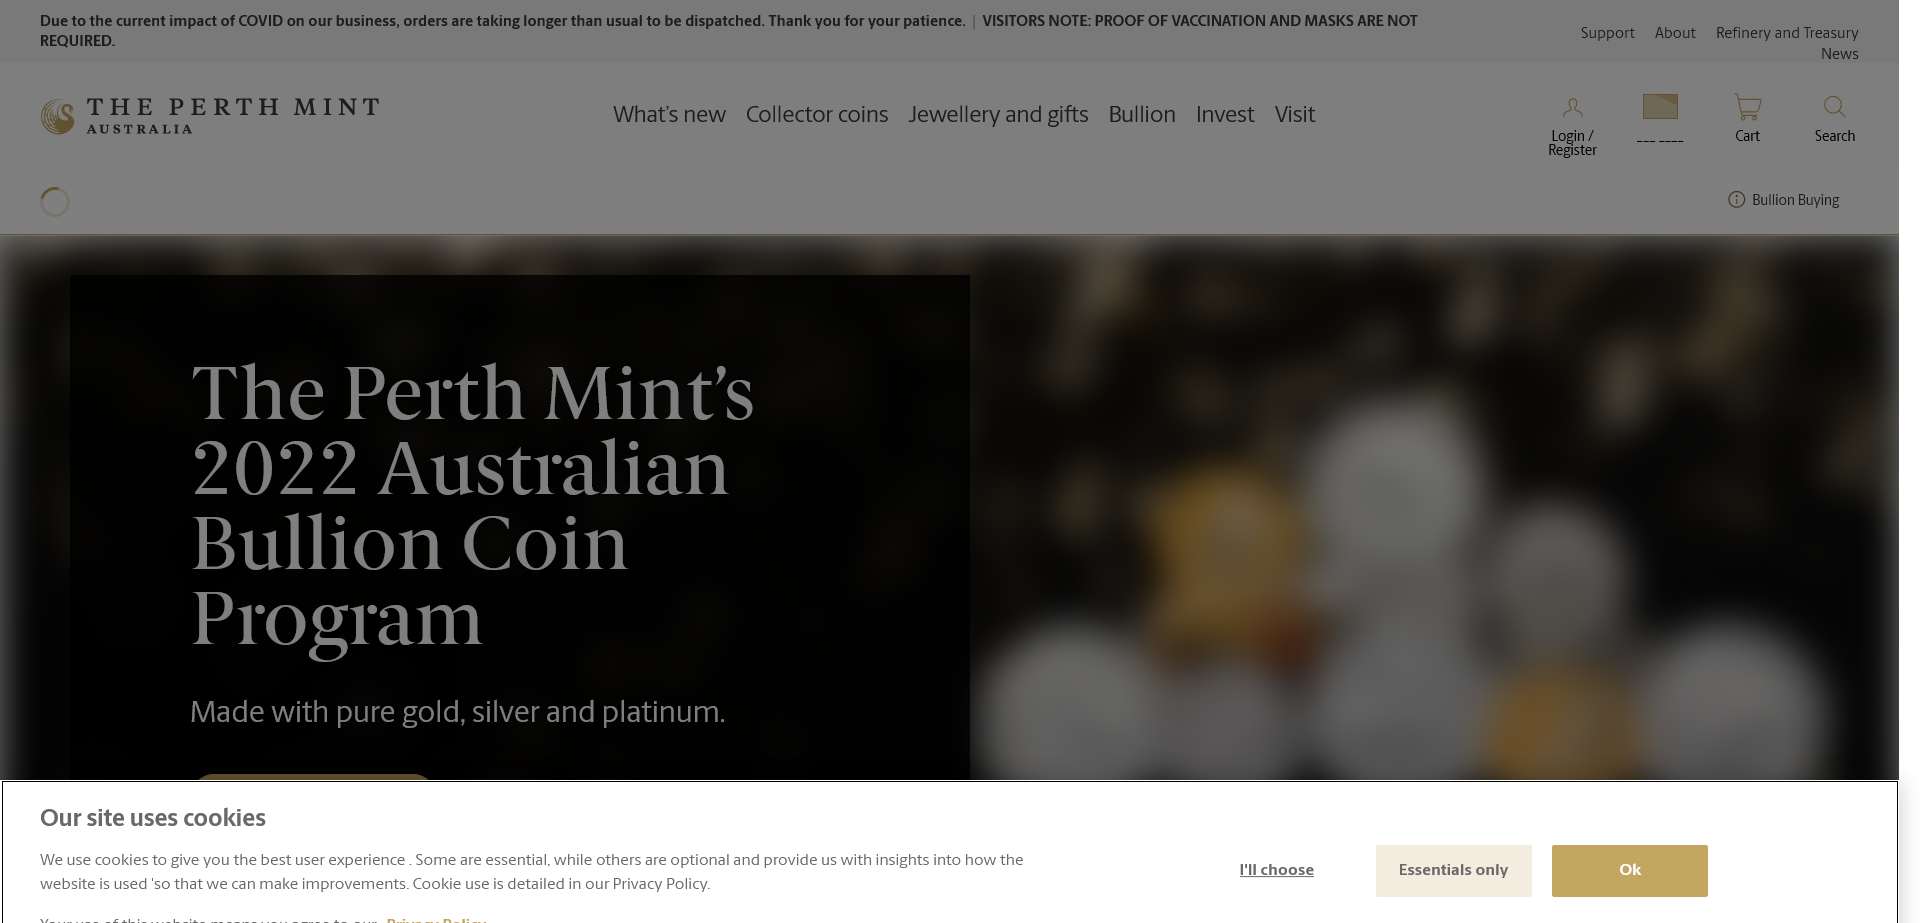The image size is (1920, 923).
Task: Click the Search magnifier icon
Action: [1834, 107]
